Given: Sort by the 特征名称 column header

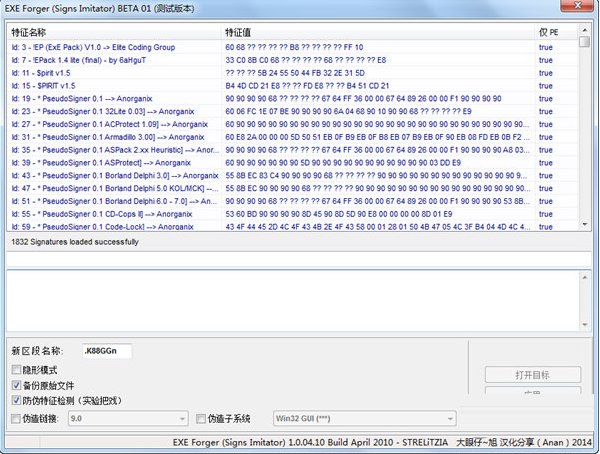Looking at the screenshot, I should point(114,33).
